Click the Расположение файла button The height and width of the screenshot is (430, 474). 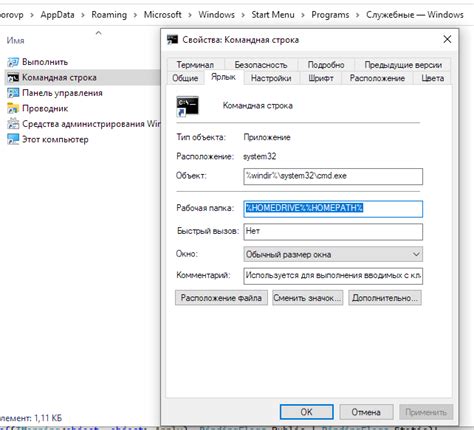coord(221,298)
